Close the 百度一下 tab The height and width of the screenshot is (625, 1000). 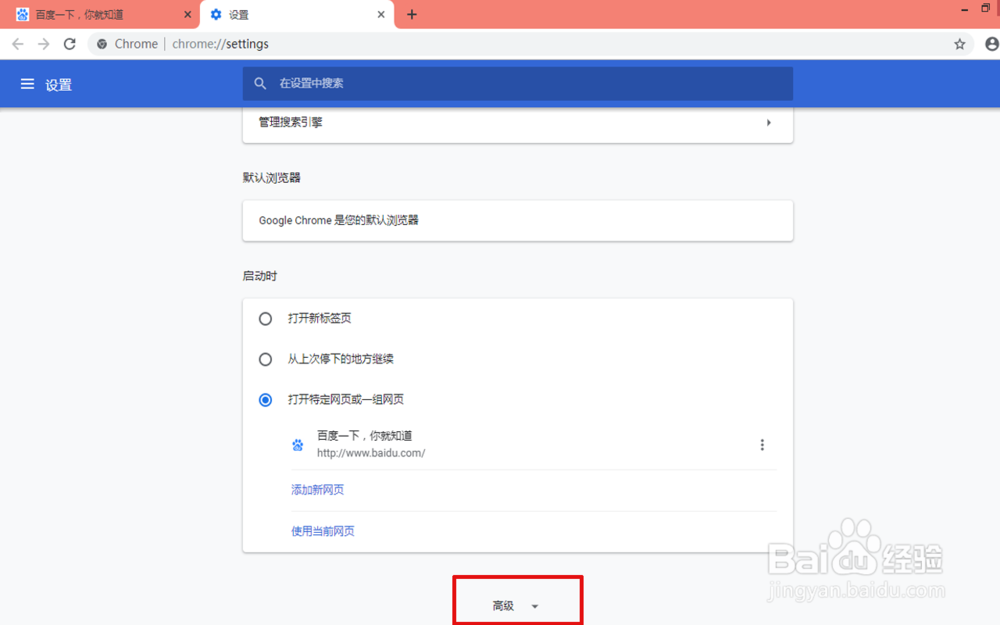188,15
